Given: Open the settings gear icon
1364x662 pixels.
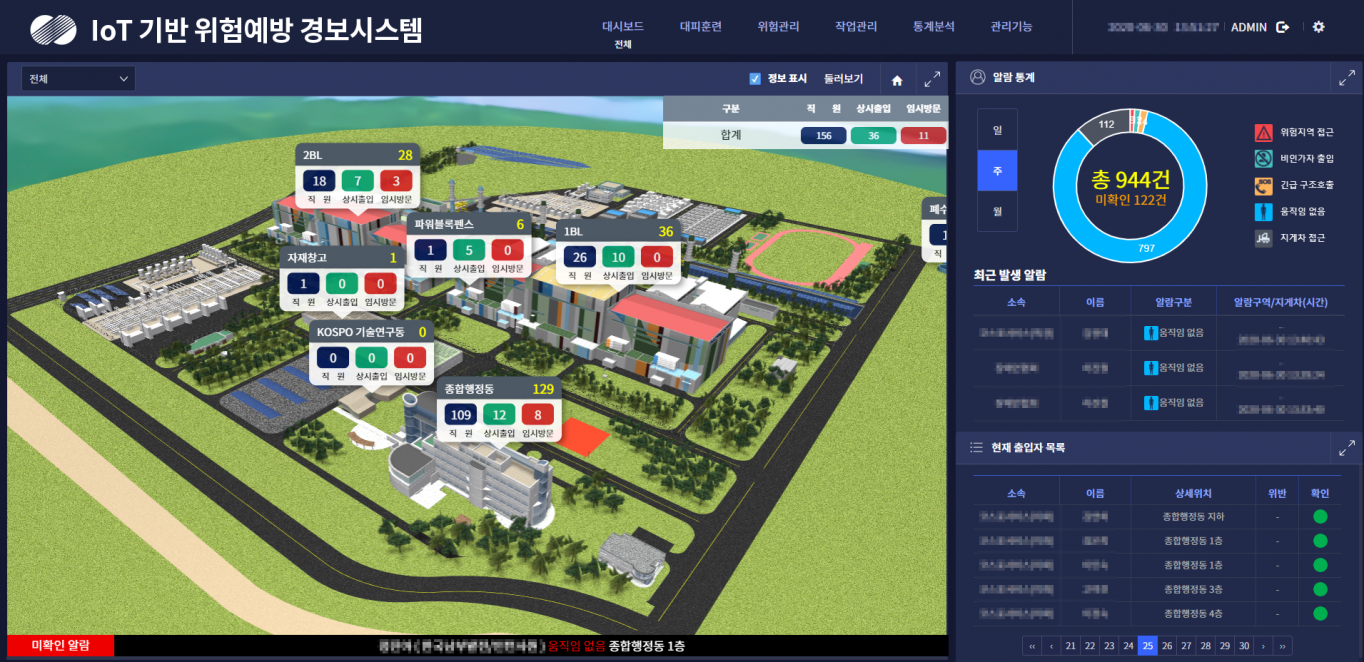Looking at the screenshot, I should (x=1318, y=27).
